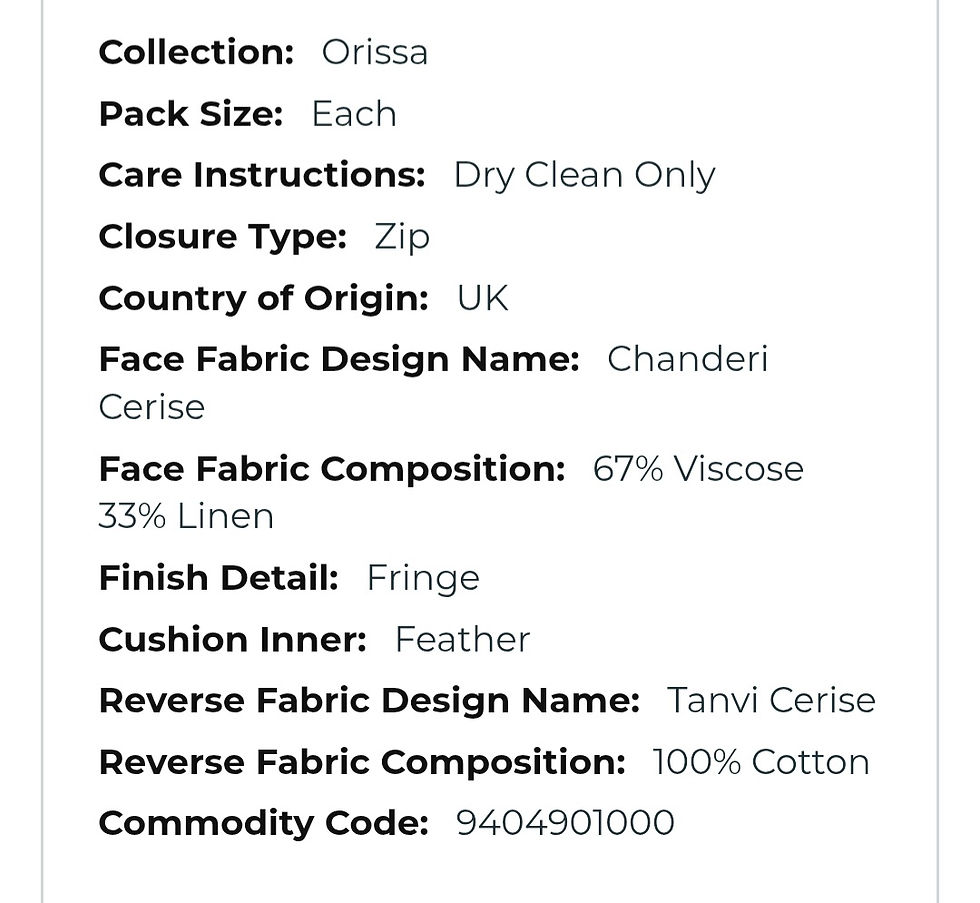Click the commodity code 9404901000
The image size is (980, 903).
tap(566, 822)
